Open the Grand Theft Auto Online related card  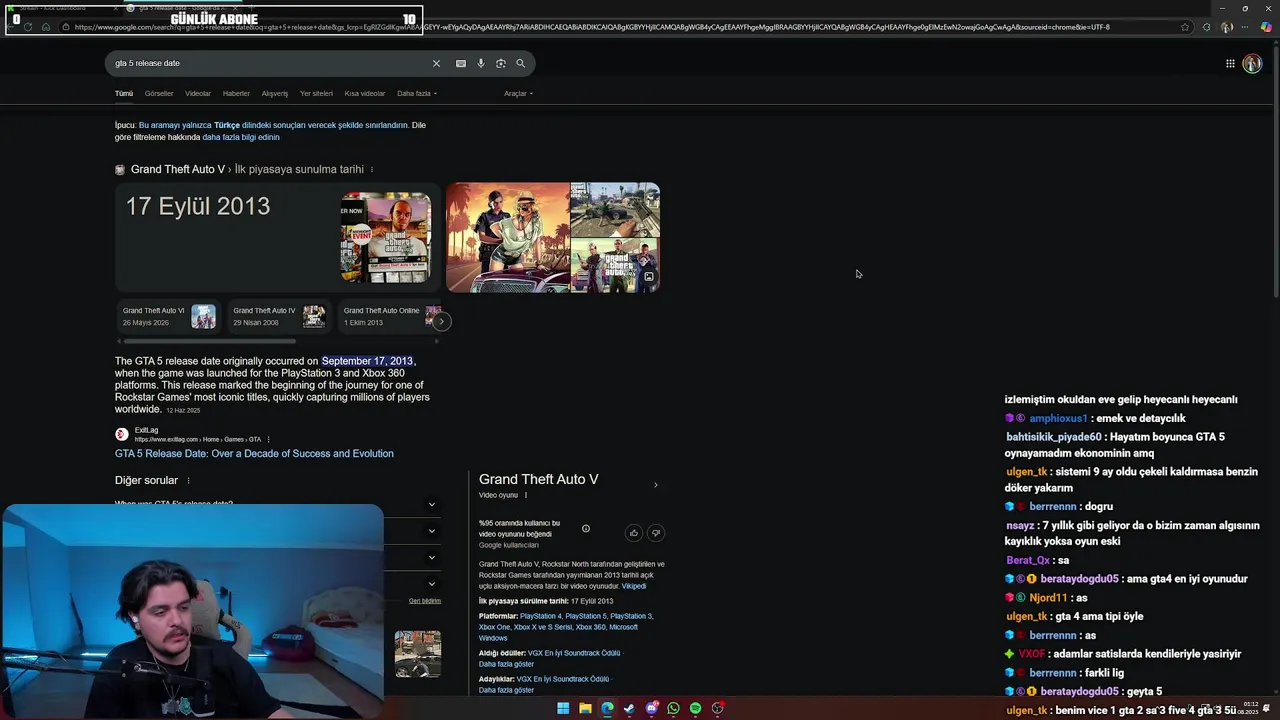(x=388, y=317)
